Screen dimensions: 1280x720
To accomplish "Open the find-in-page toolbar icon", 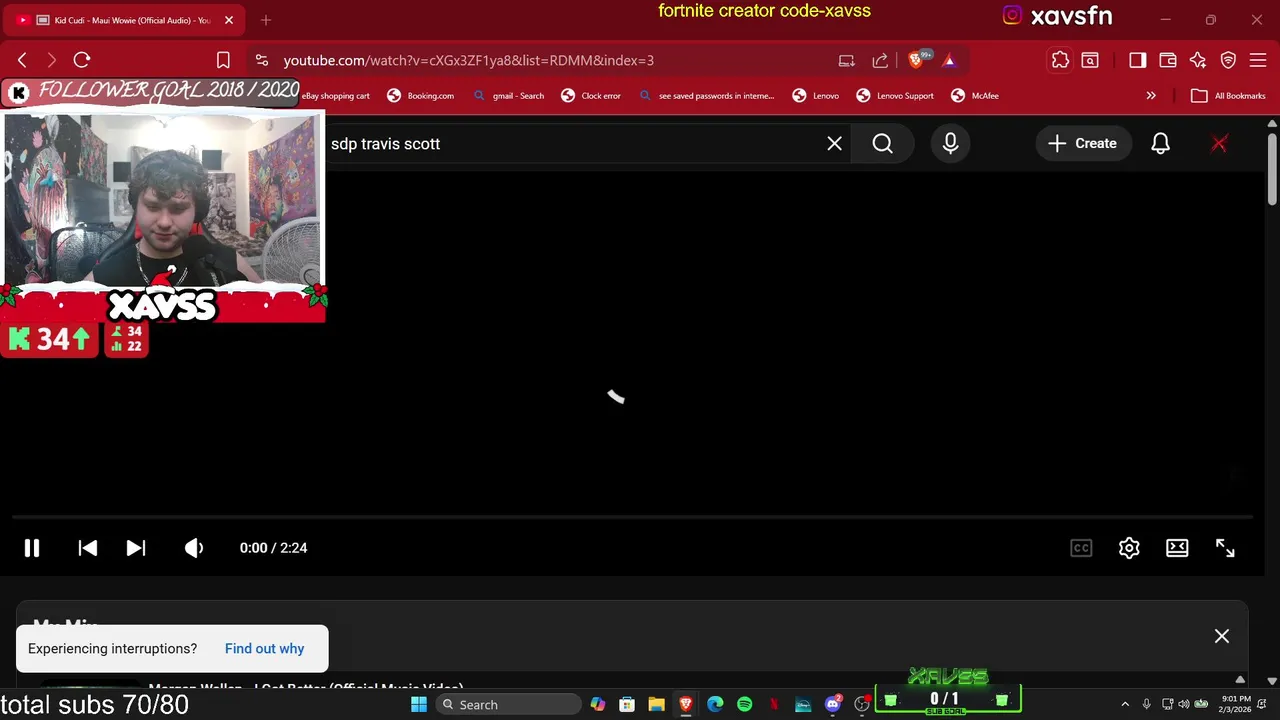I will click(1090, 60).
